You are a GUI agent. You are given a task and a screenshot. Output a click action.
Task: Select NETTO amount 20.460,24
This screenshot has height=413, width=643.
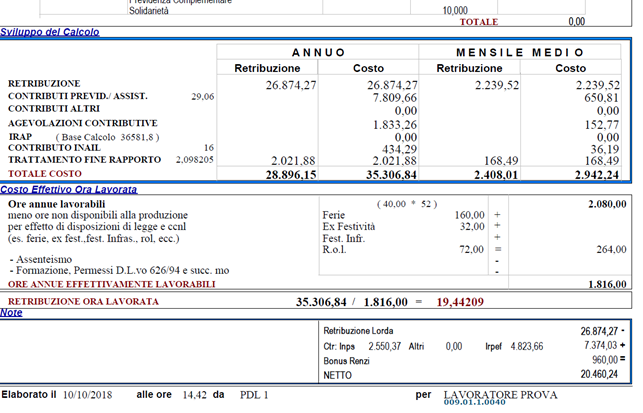[599, 374]
